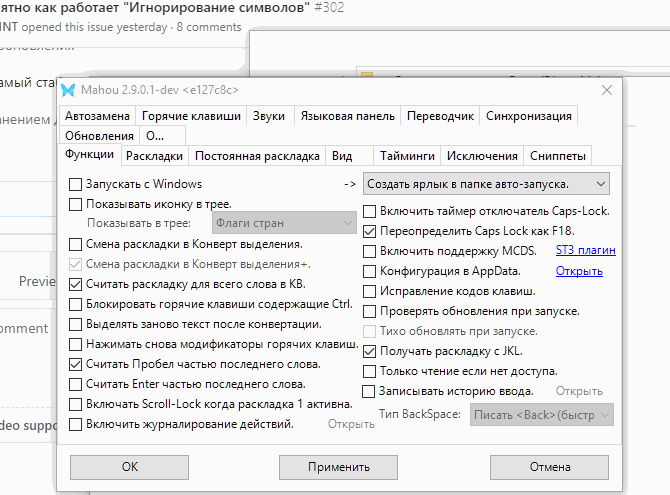
Task: Open the truncated О... tab
Action: pos(162,136)
